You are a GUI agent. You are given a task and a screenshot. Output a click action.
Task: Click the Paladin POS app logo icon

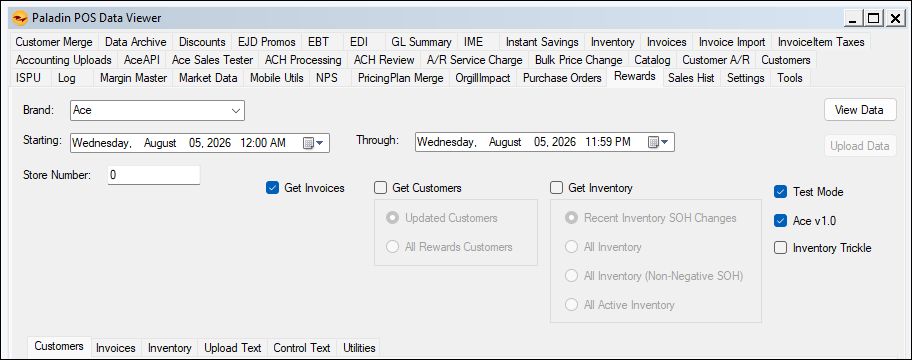[20, 19]
